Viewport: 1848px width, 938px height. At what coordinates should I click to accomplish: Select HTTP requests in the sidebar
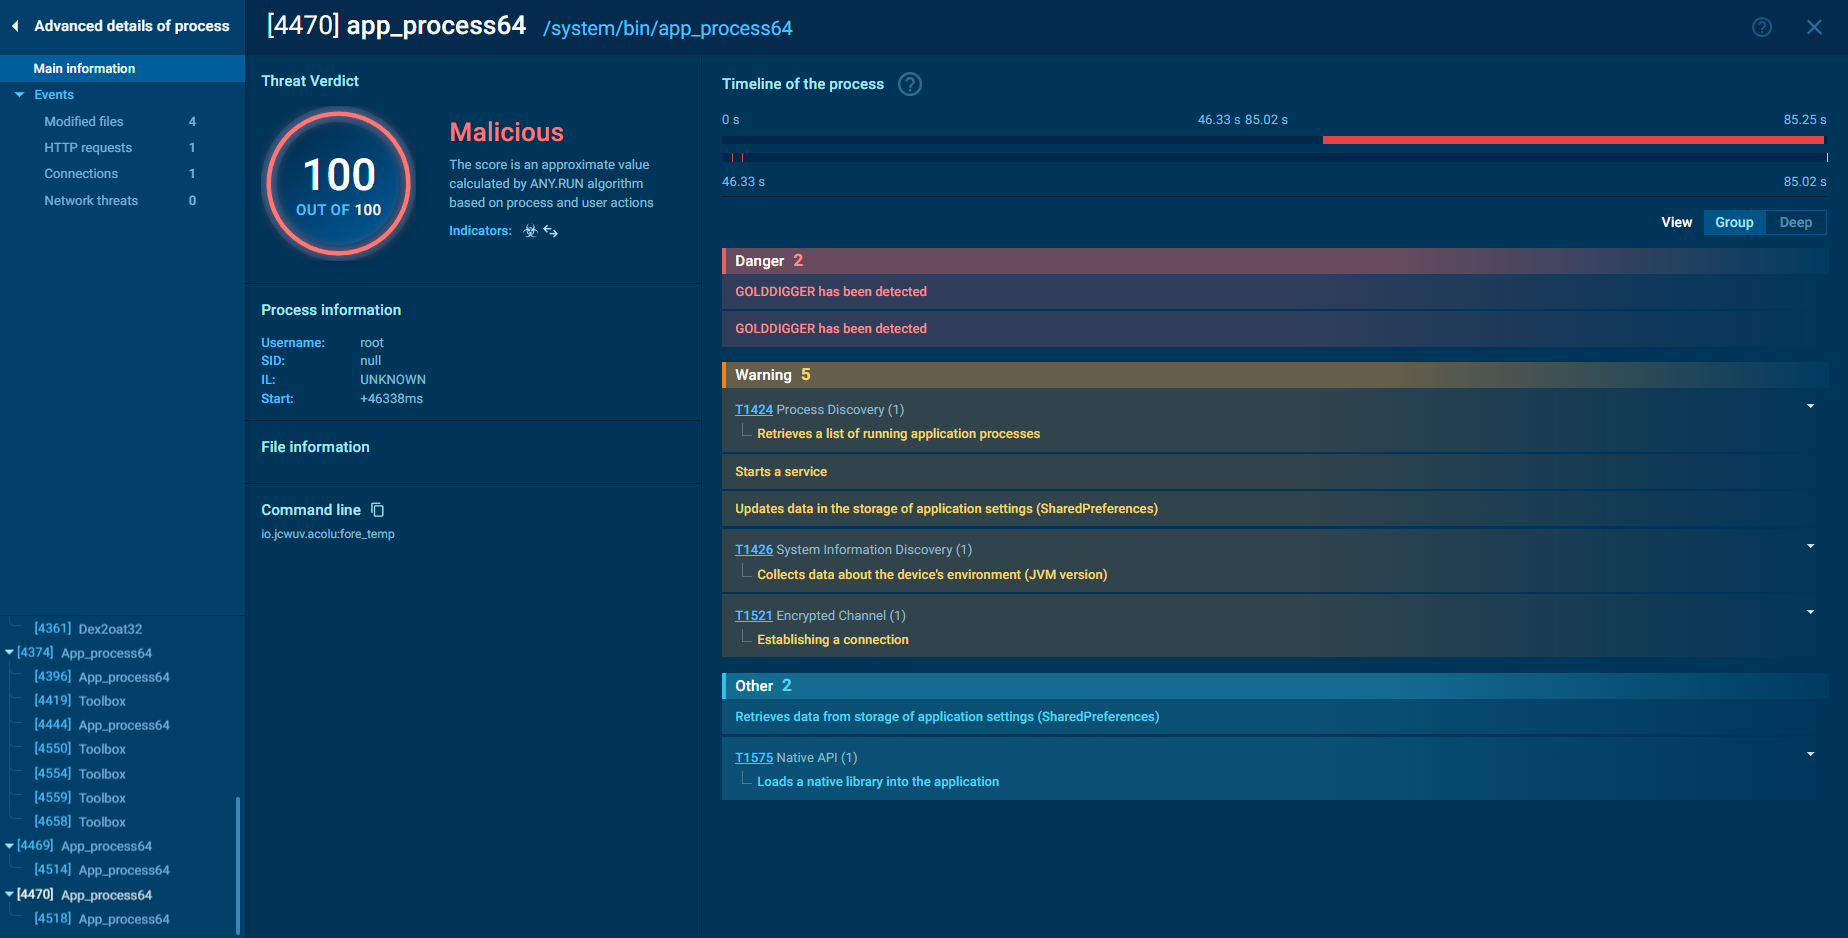pyautogui.click(x=88, y=147)
